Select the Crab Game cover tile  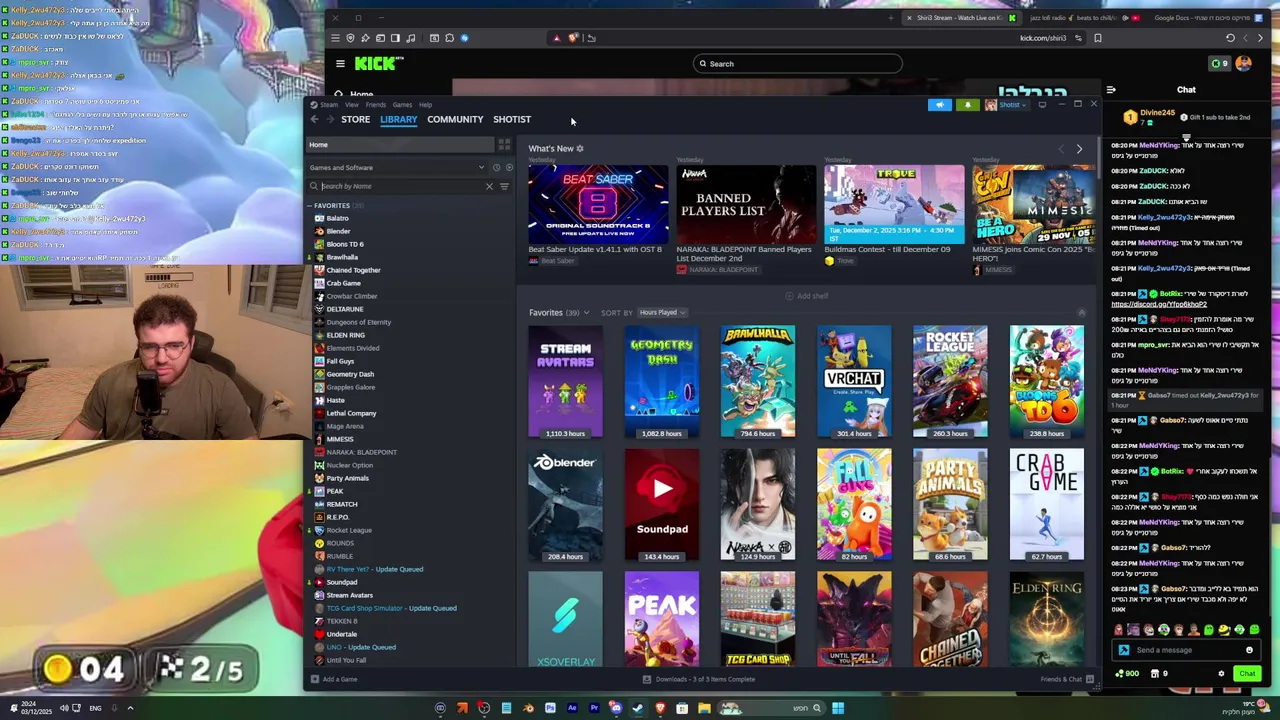coord(1046,505)
